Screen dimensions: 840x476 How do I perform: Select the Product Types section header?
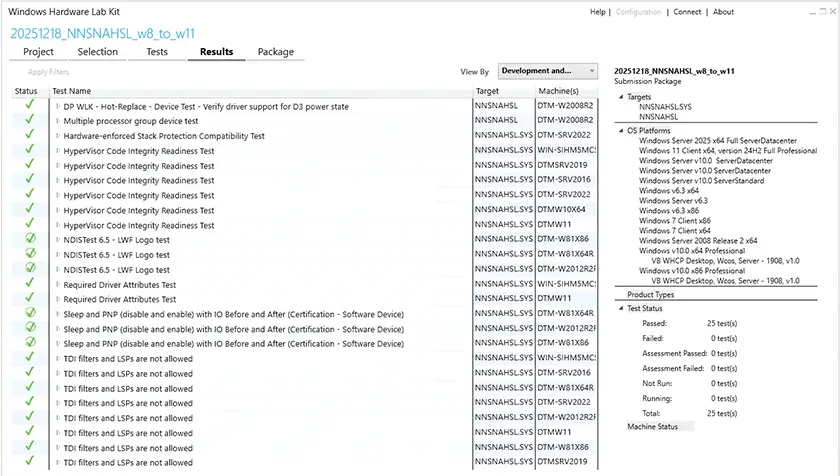650,294
